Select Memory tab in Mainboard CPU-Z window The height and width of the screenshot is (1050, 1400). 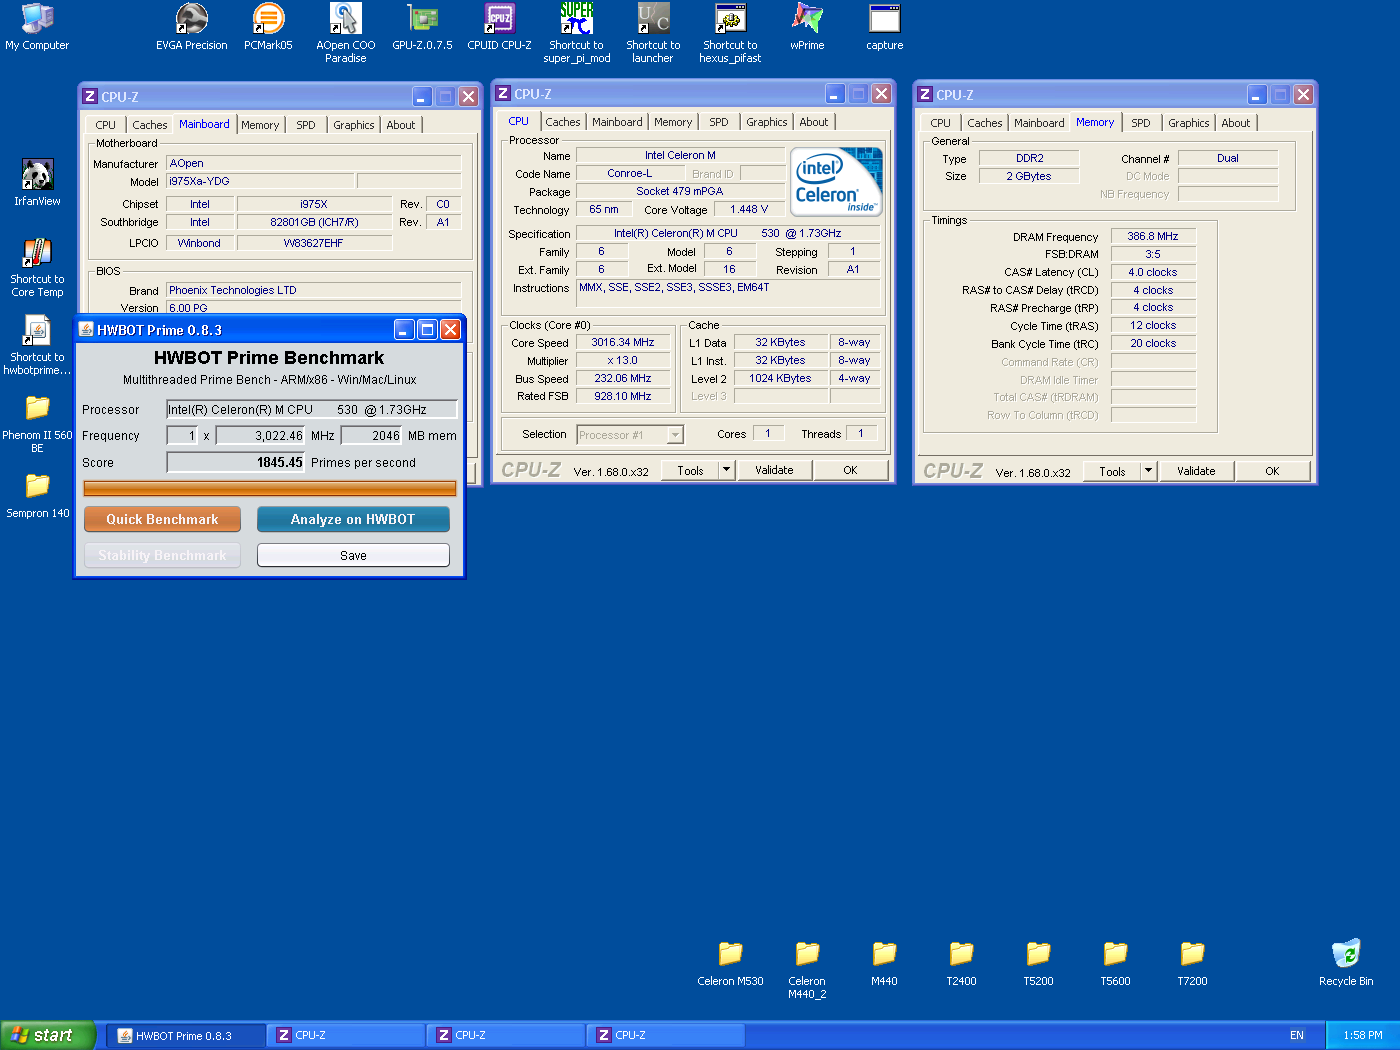[260, 125]
